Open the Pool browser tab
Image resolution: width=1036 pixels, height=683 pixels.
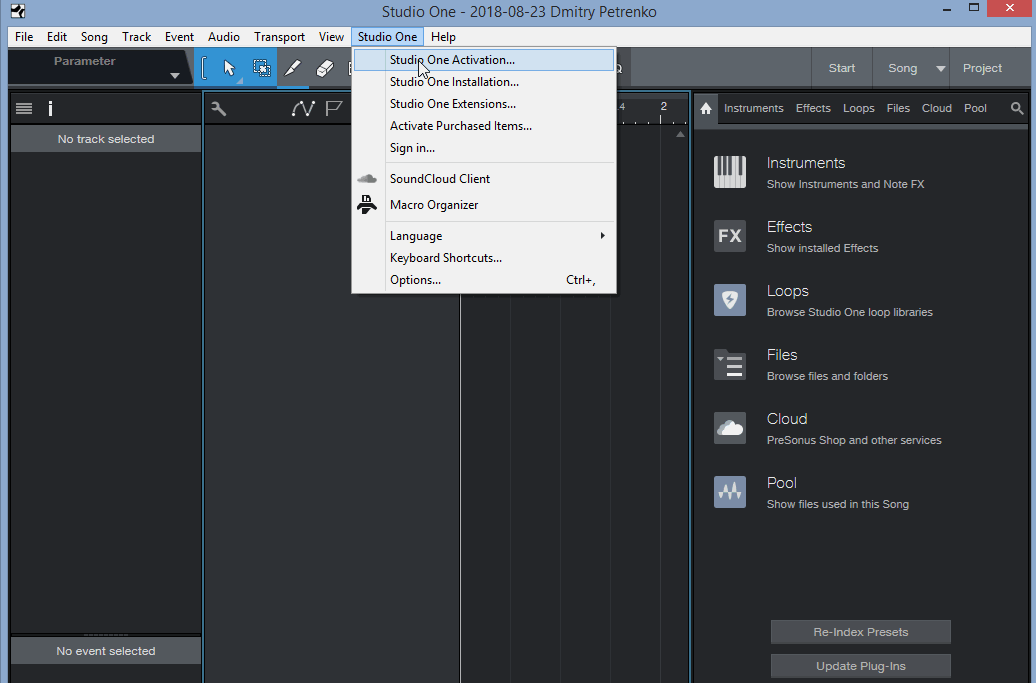coord(975,108)
